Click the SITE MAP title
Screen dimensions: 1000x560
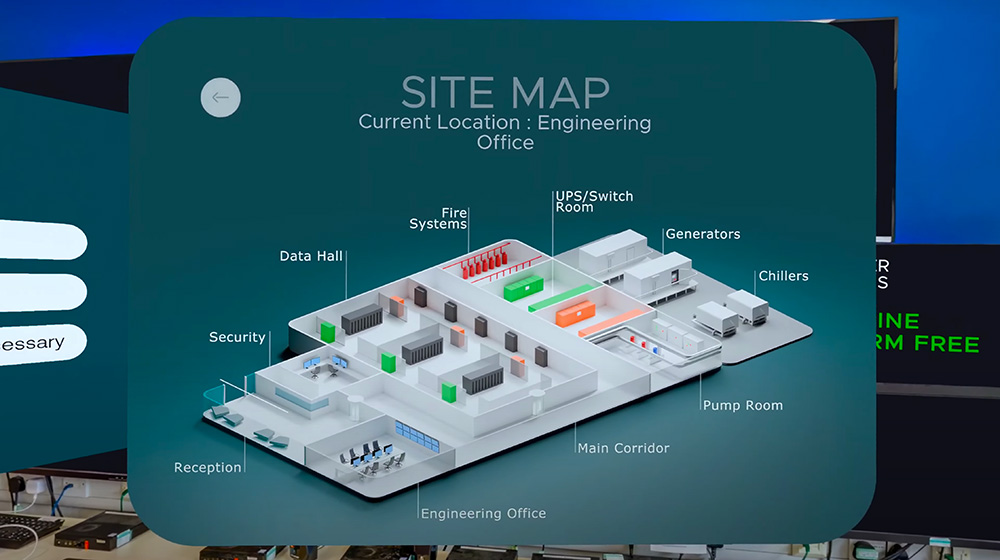[505, 92]
